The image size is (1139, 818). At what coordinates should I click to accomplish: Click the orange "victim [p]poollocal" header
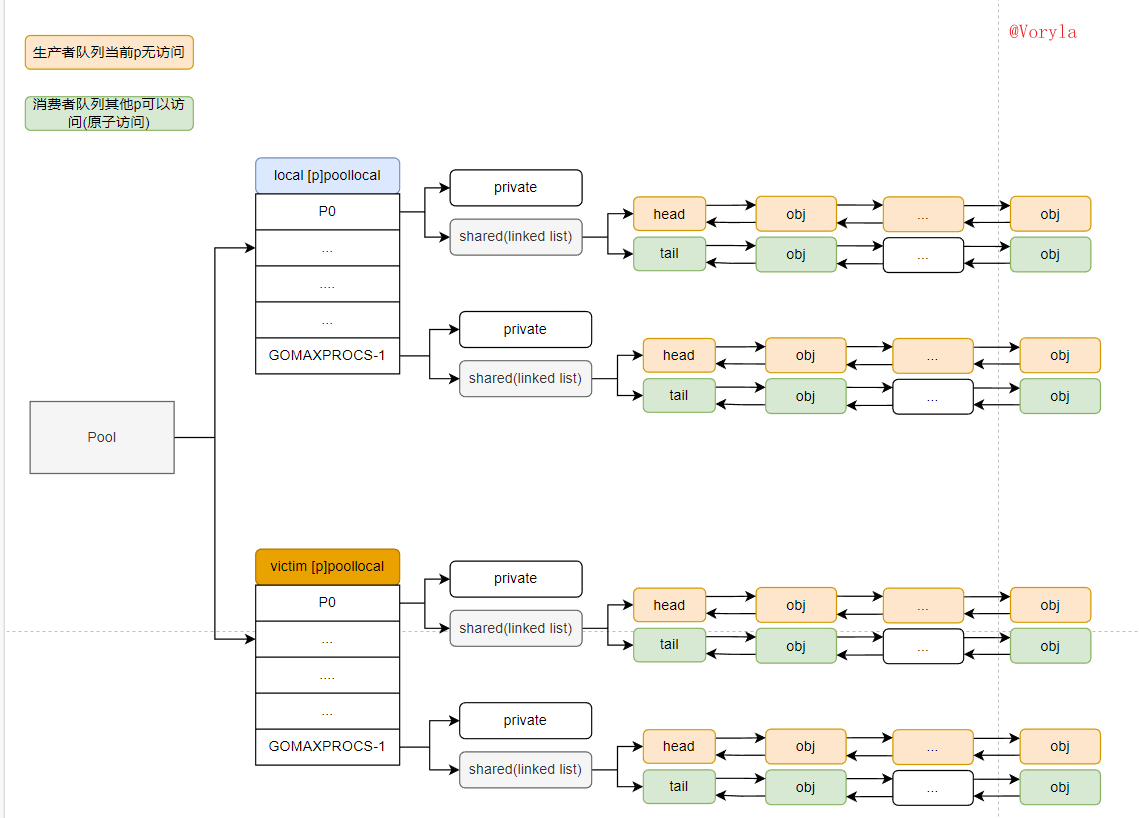point(327,565)
